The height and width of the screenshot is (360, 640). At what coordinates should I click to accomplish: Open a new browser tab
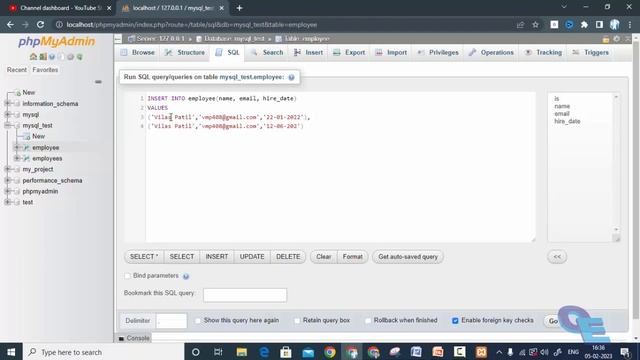pos(240,8)
